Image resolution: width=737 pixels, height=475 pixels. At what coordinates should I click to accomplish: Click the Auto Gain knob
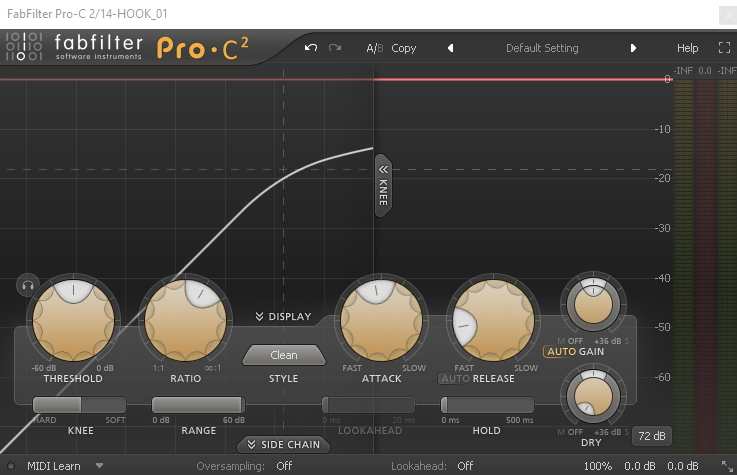click(593, 305)
